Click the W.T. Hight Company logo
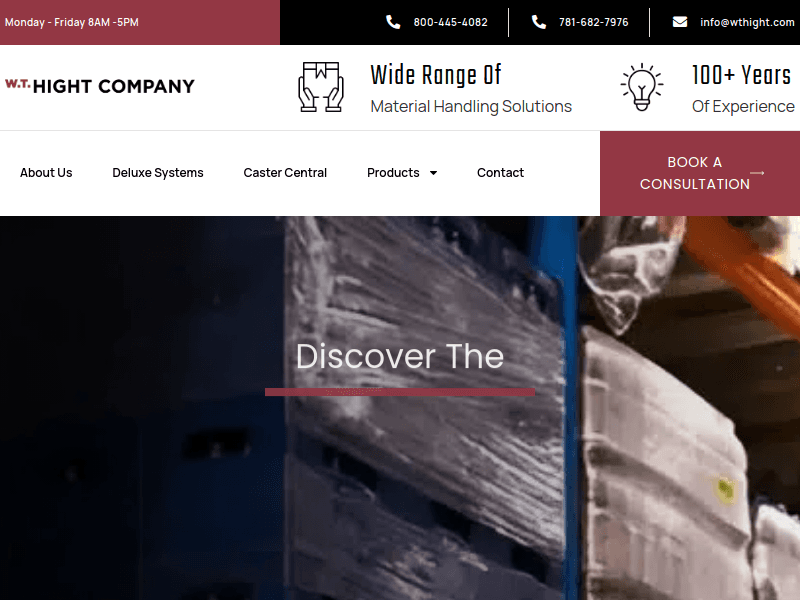This screenshot has height=600, width=800. (99, 86)
